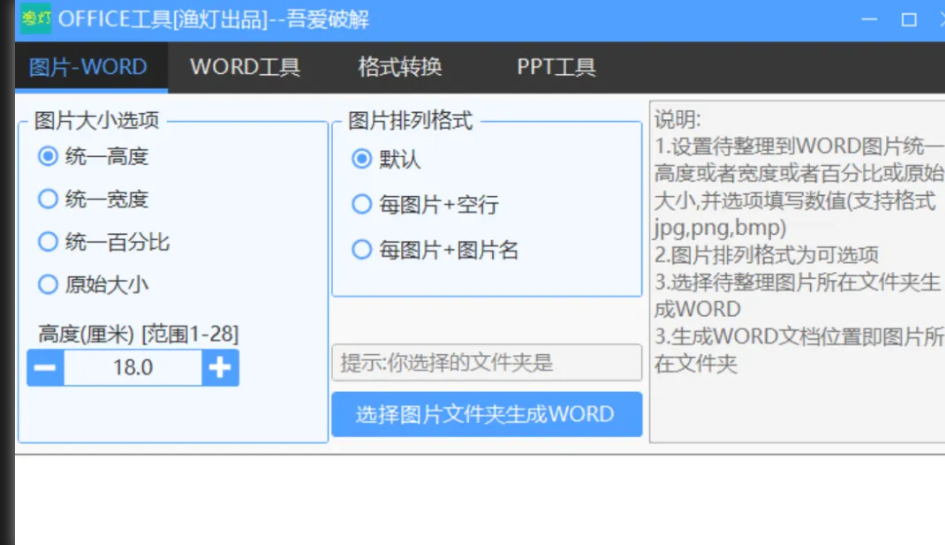This screenshot has height=545, width=945.
Task: Decrease height with the minus button
Action: point(45,367)
